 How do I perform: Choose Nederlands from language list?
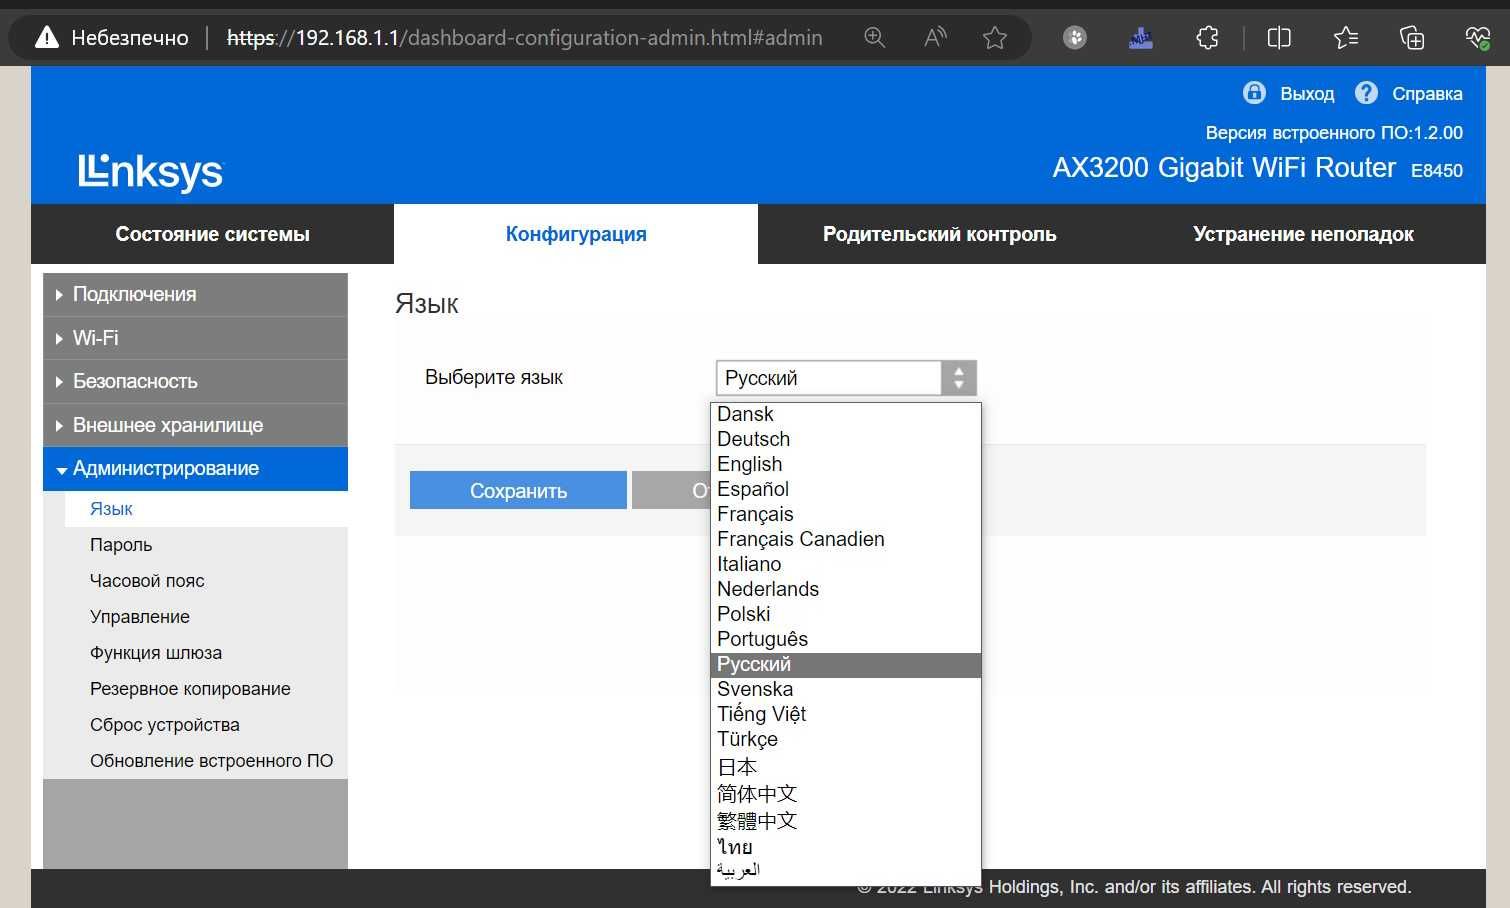pos(846,589)
